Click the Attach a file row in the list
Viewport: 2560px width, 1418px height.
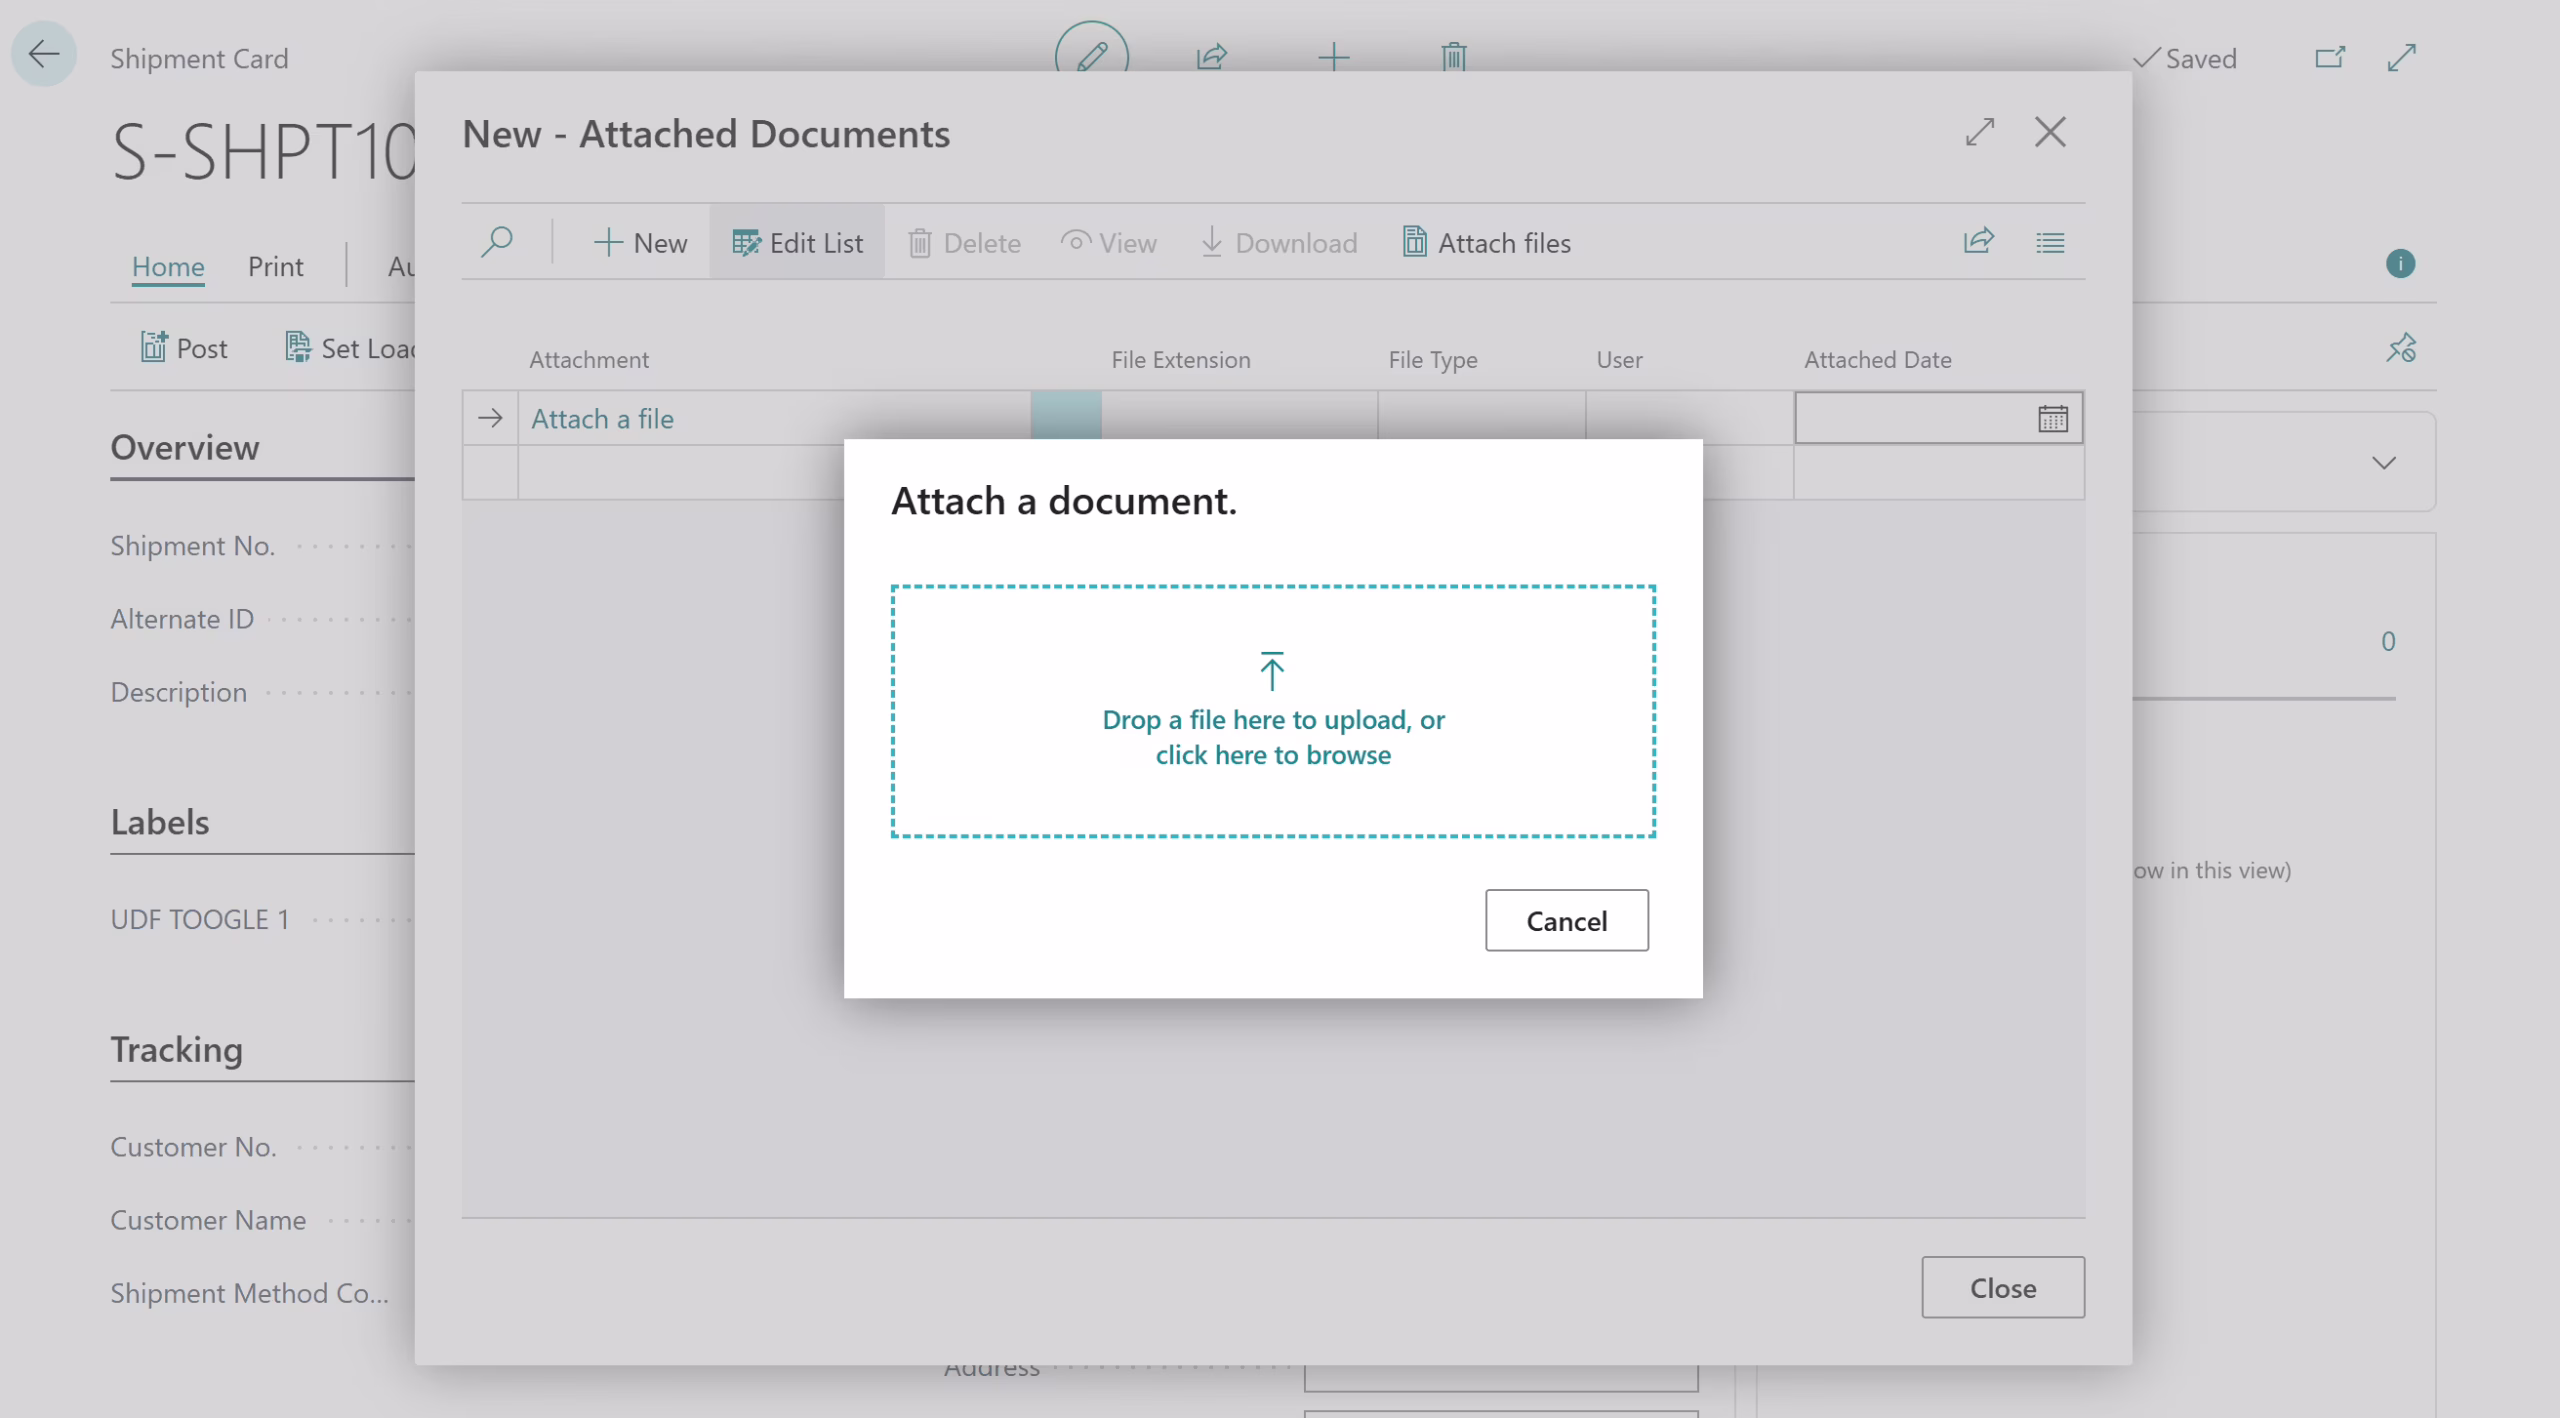(602, 418)
